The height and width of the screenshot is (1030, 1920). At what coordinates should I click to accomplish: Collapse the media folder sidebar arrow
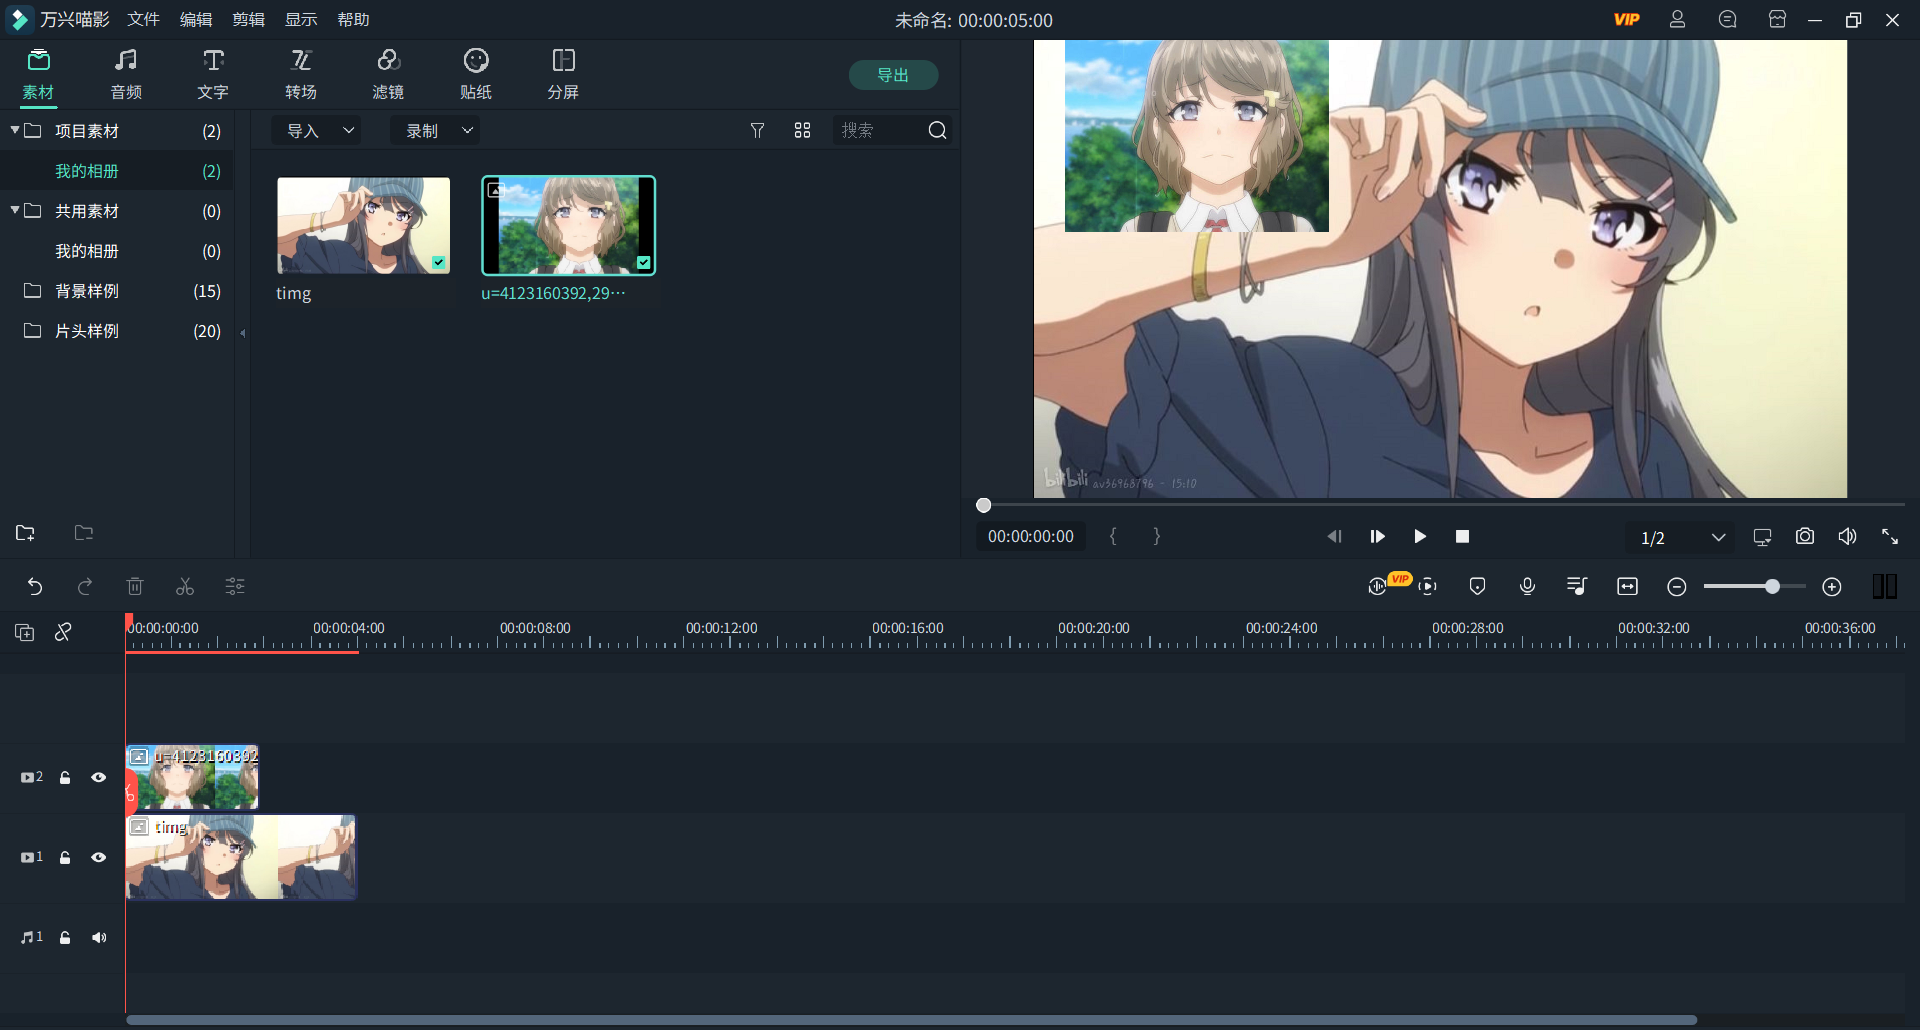242,333
